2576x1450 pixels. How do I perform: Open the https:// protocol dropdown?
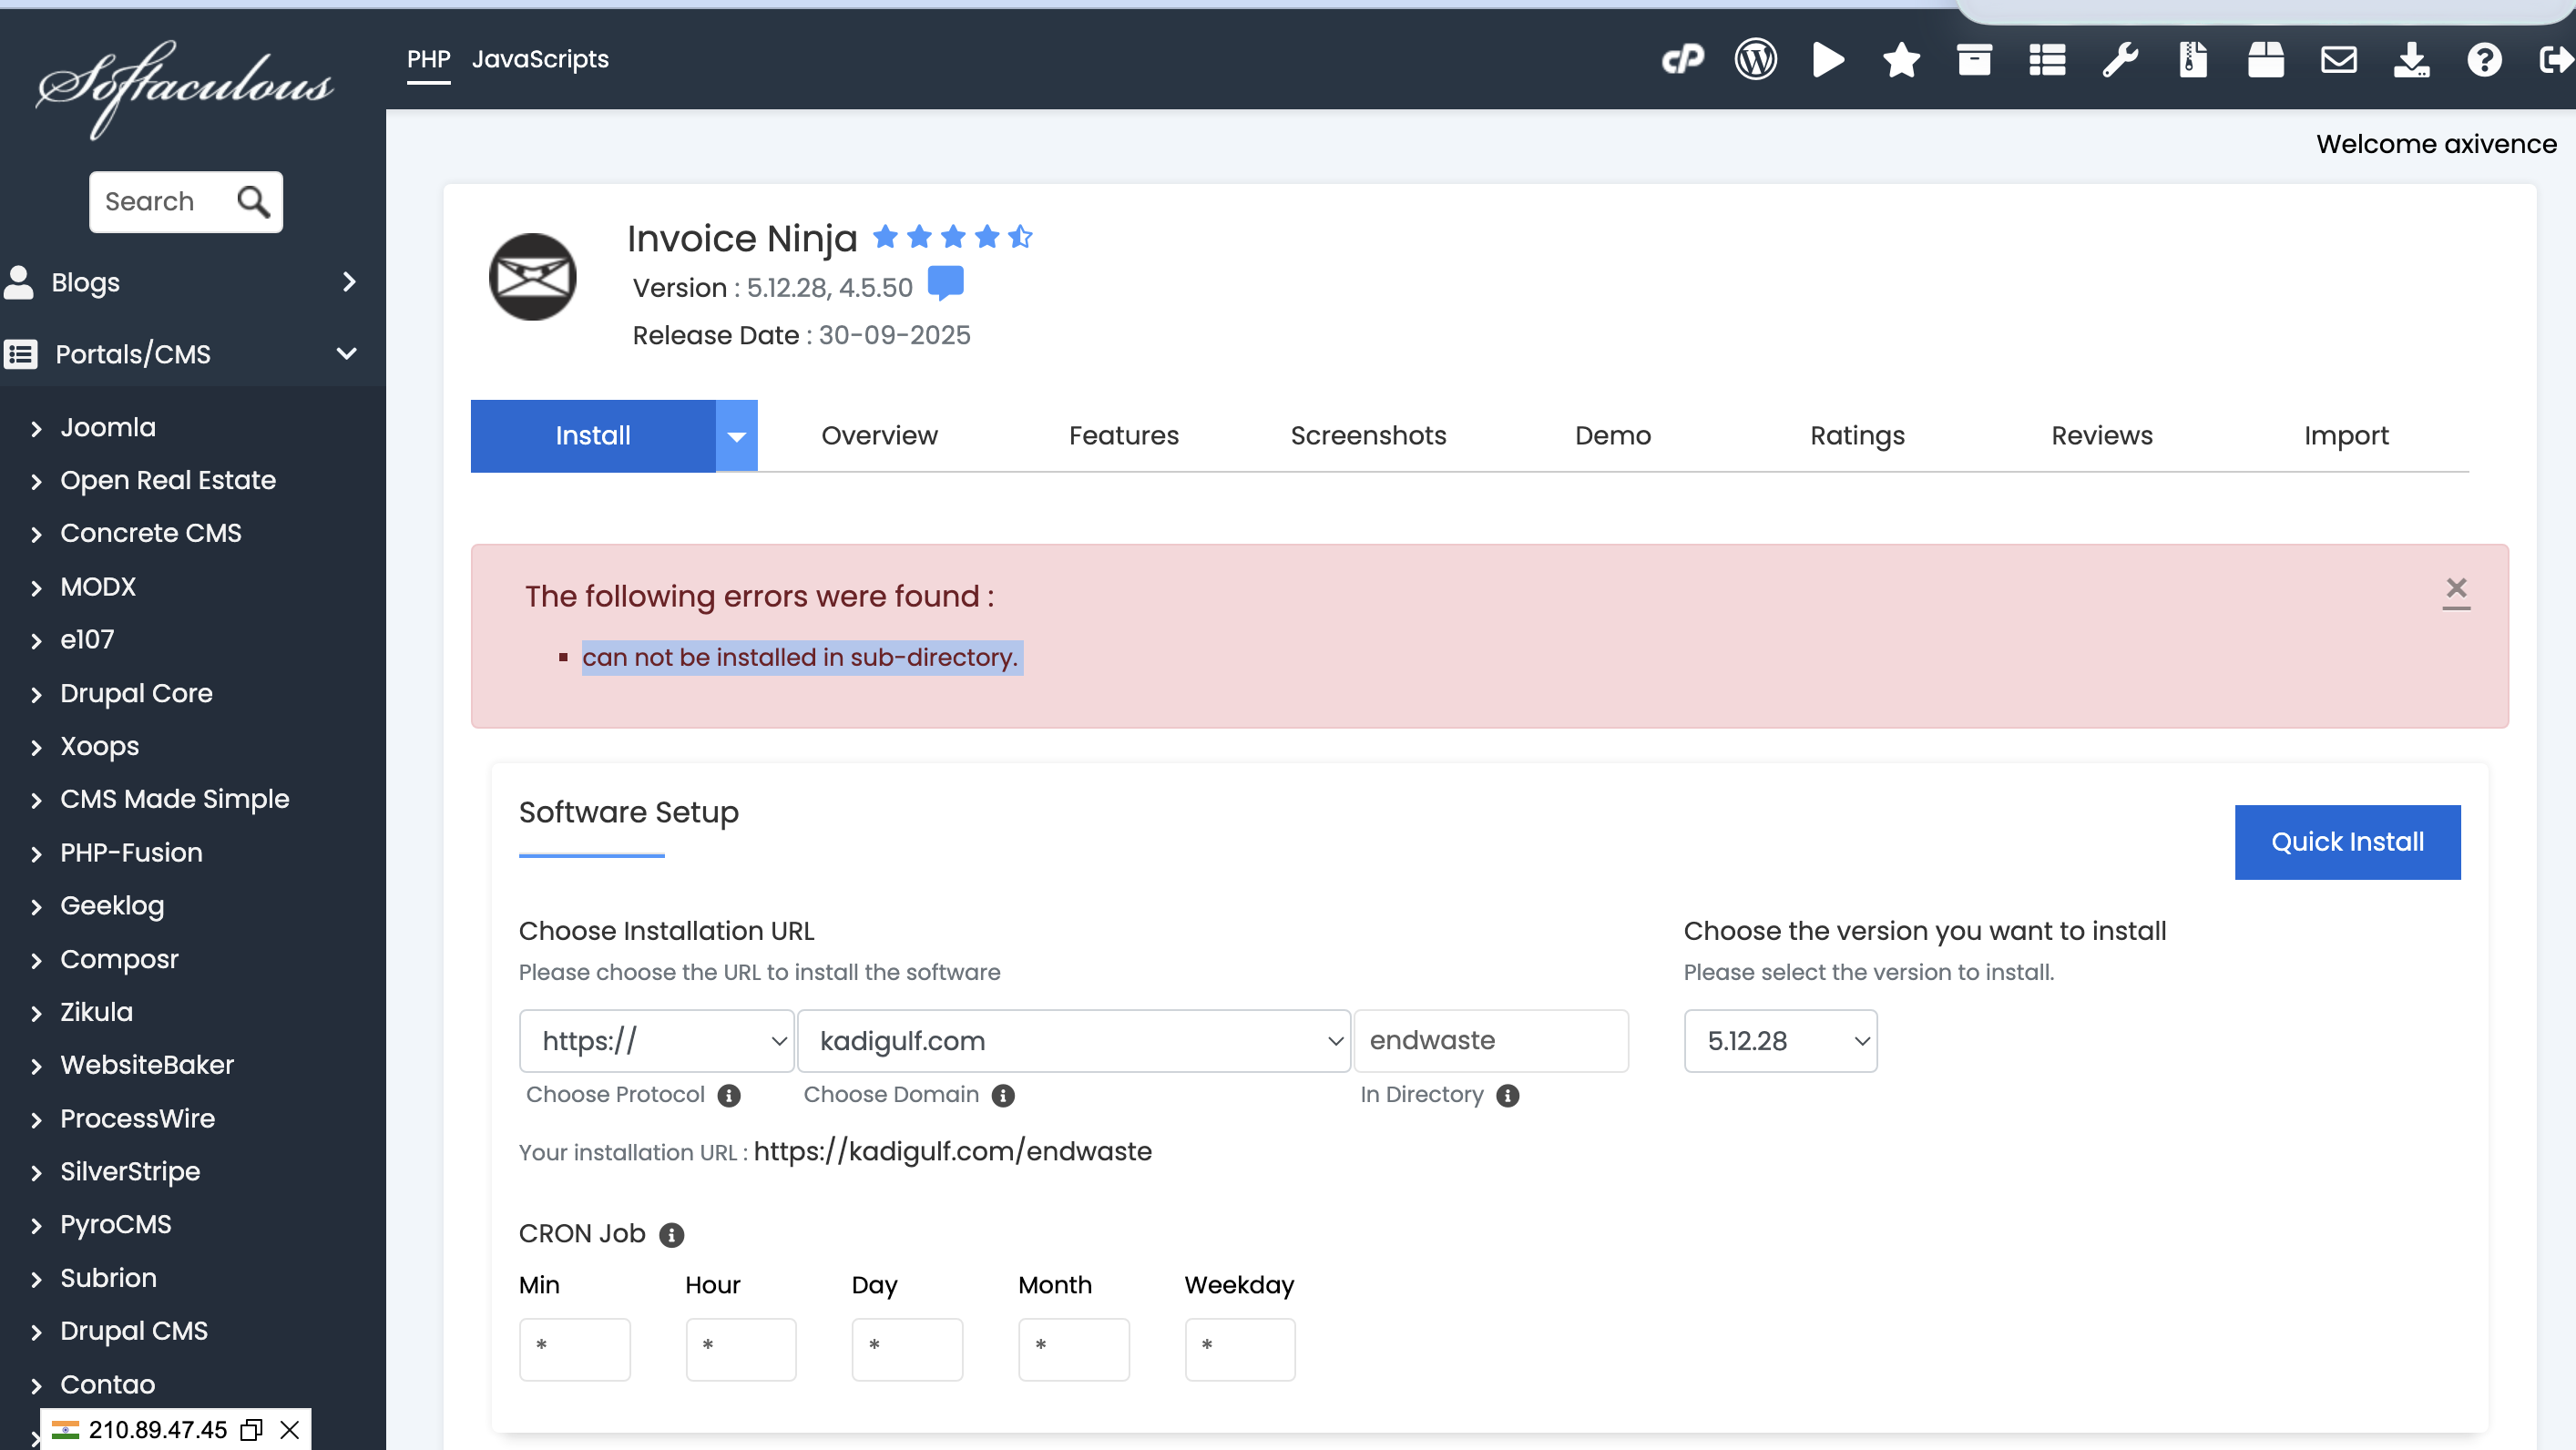656,1041
